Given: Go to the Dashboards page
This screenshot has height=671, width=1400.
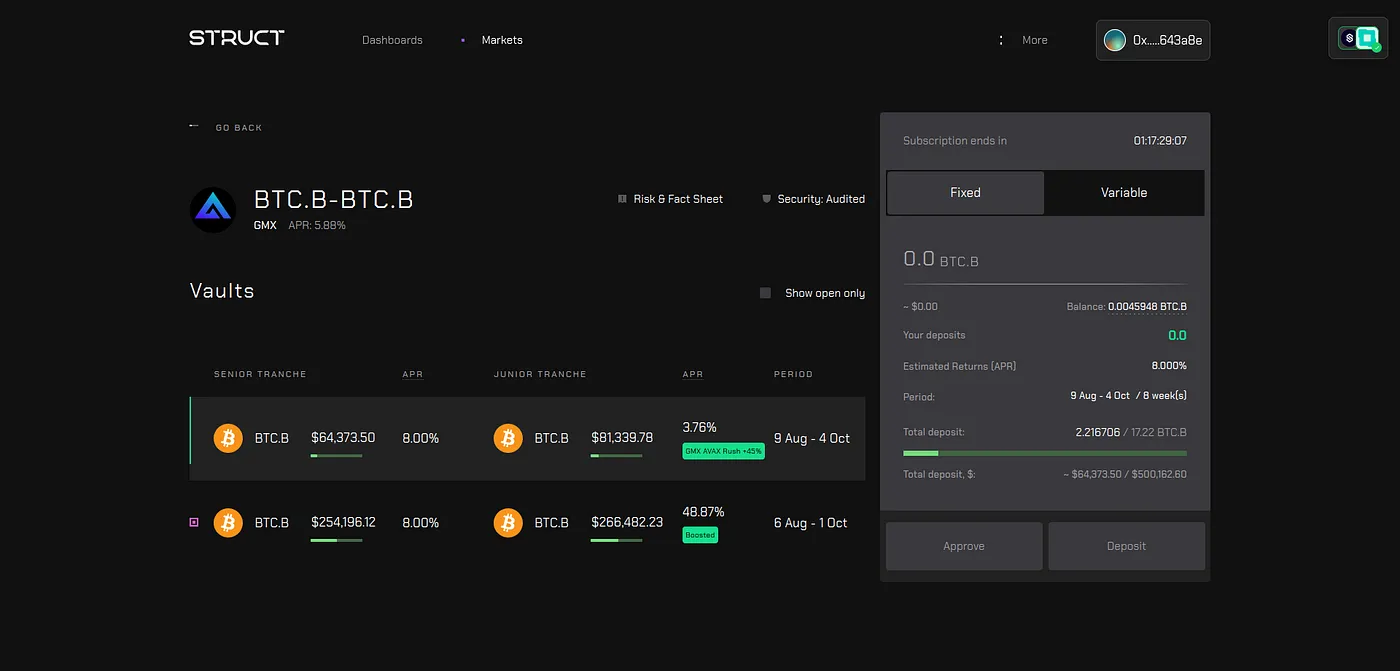Looking at the screenshot, I should pyautogui.click(x=392, y=40).
